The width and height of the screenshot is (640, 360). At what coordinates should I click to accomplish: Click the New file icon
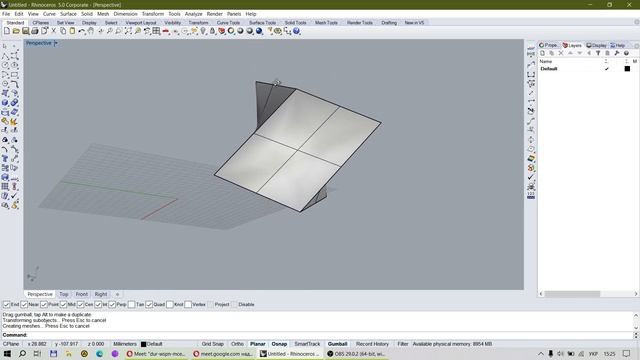pyautogui.click(x=7, y=31)
